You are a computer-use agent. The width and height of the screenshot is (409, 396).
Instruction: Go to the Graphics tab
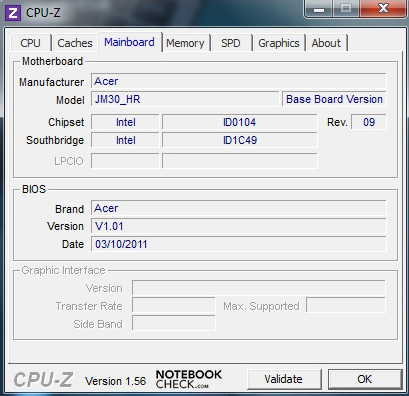[279, 43]
